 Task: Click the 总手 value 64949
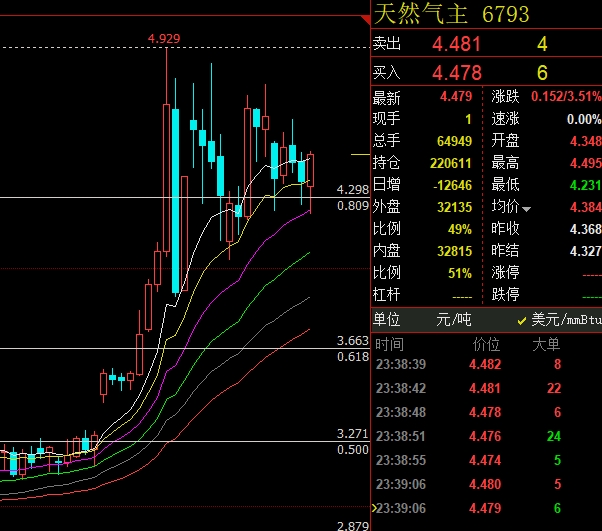tap(454, 141)
